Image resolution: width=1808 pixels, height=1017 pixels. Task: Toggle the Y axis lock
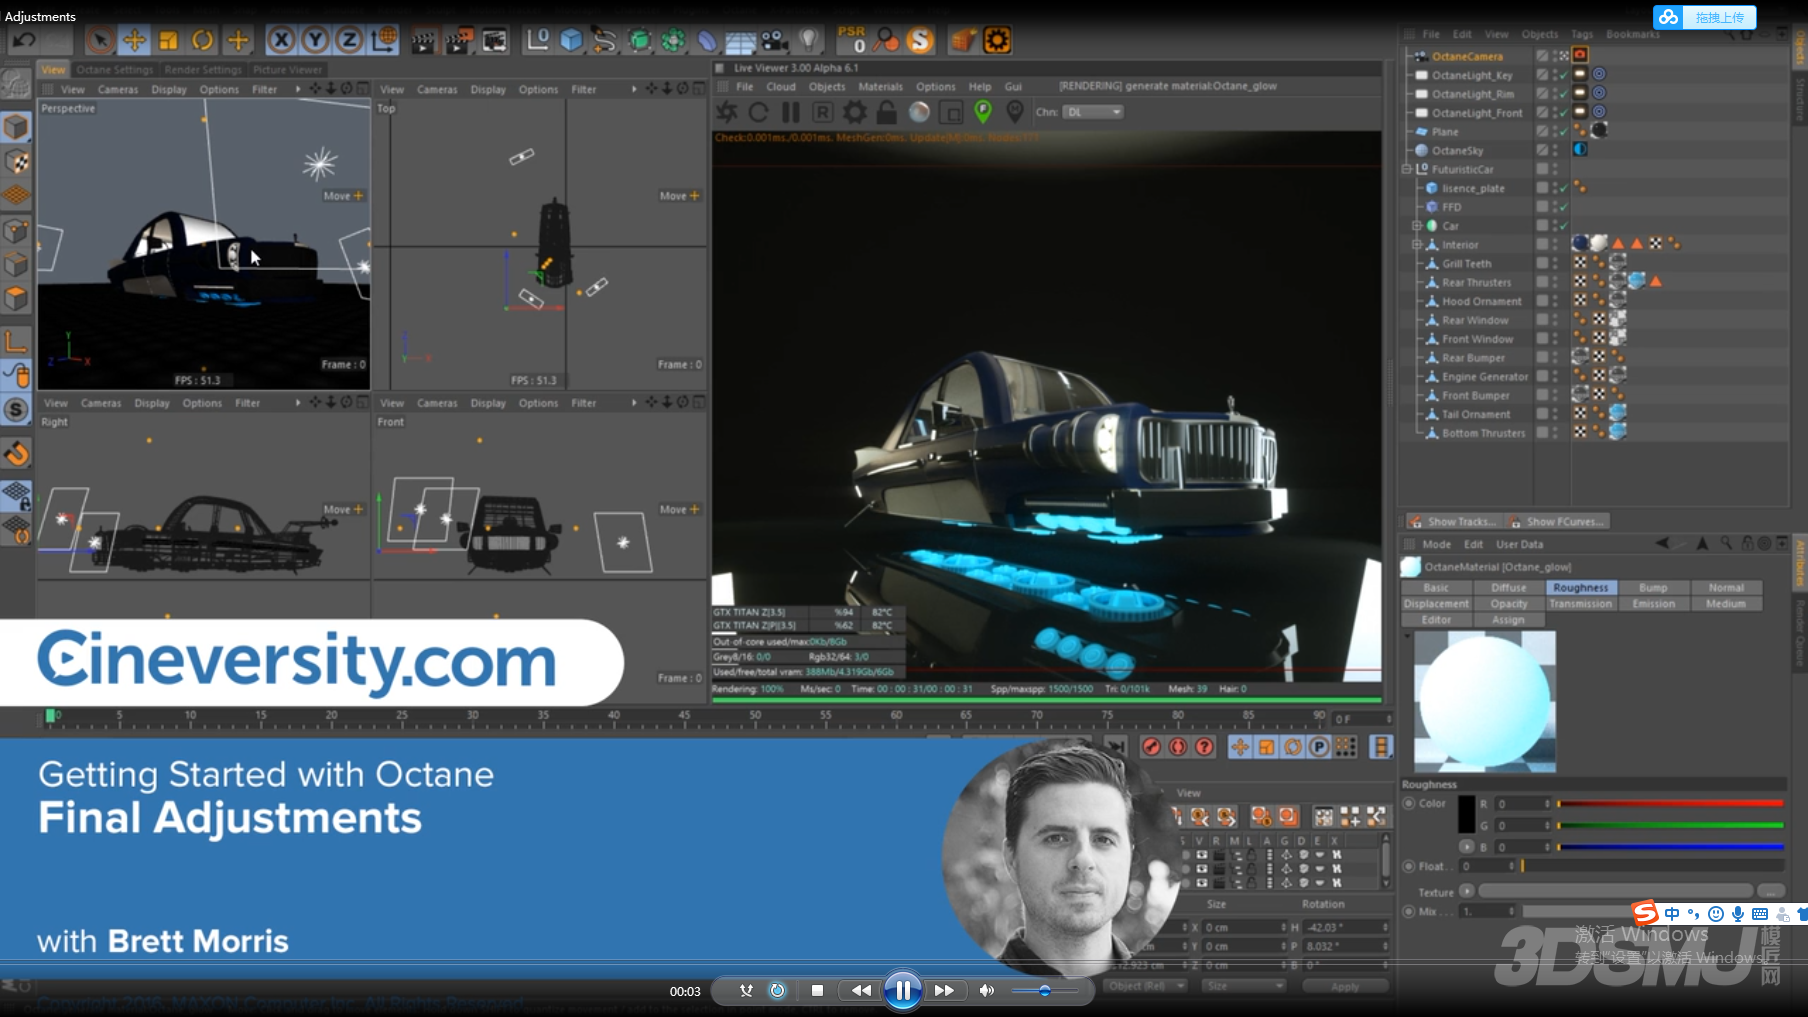[315, 40]
